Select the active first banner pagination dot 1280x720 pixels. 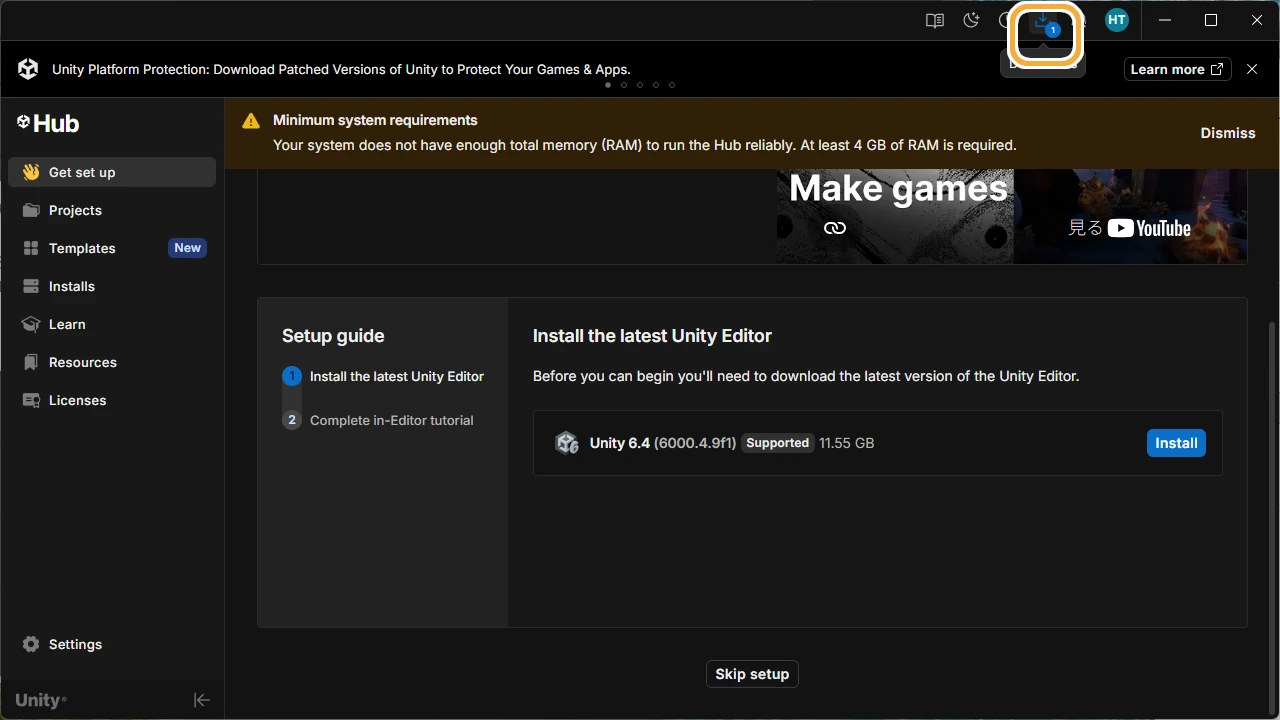(608, 85)
